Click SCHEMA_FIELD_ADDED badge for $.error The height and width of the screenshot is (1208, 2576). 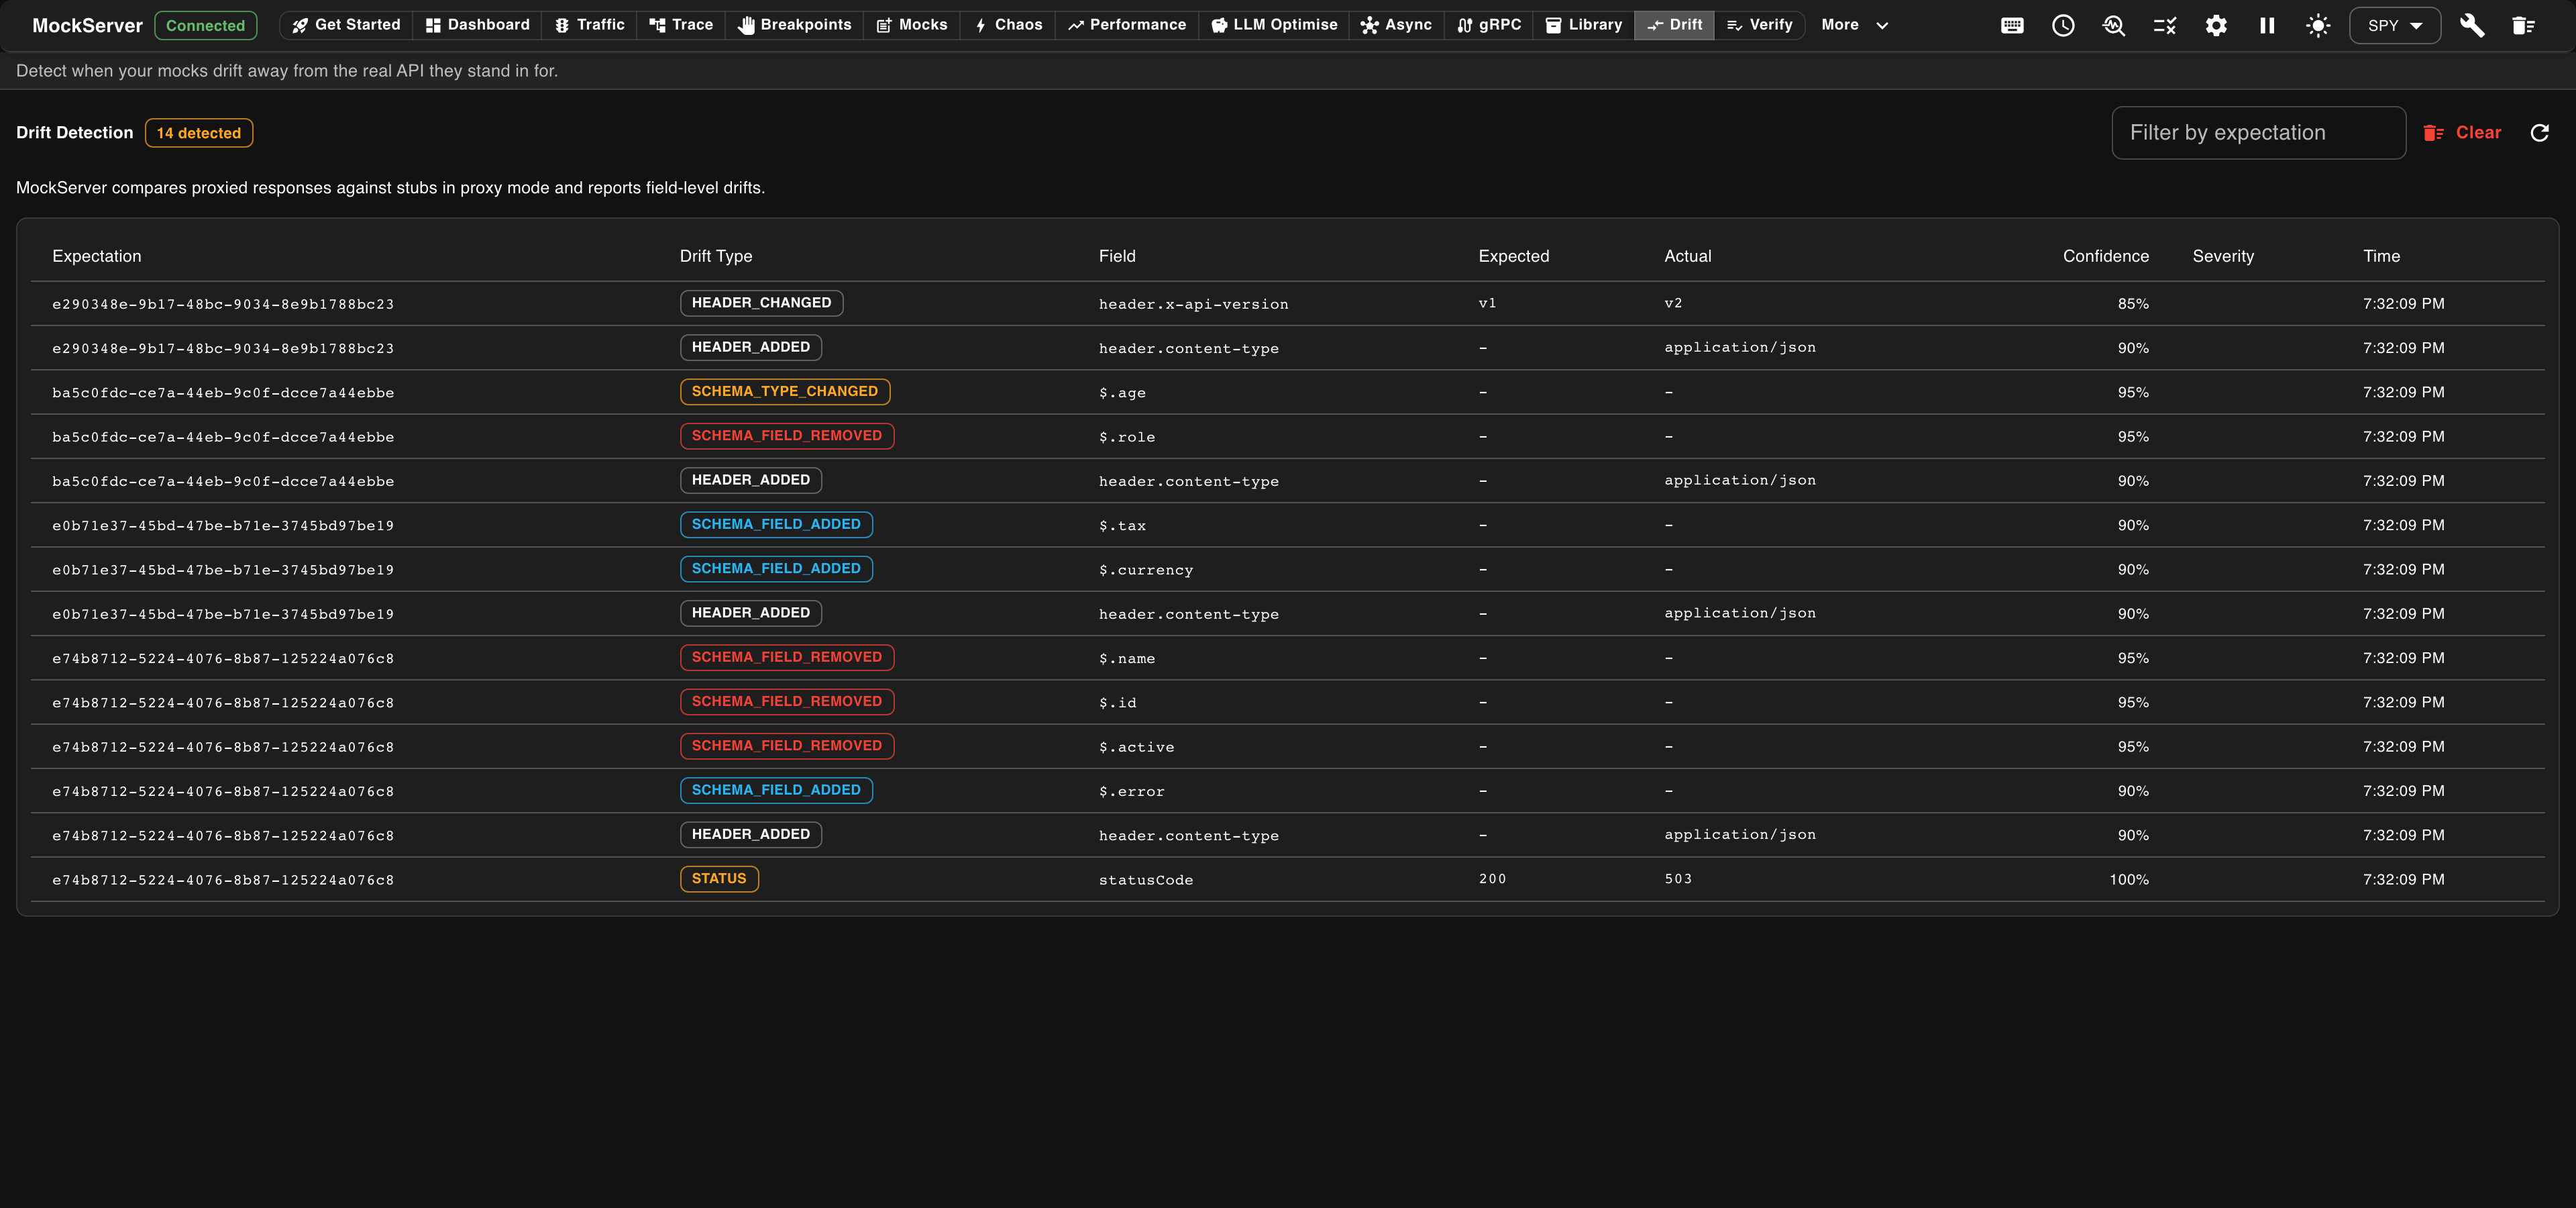click(776, 790)
